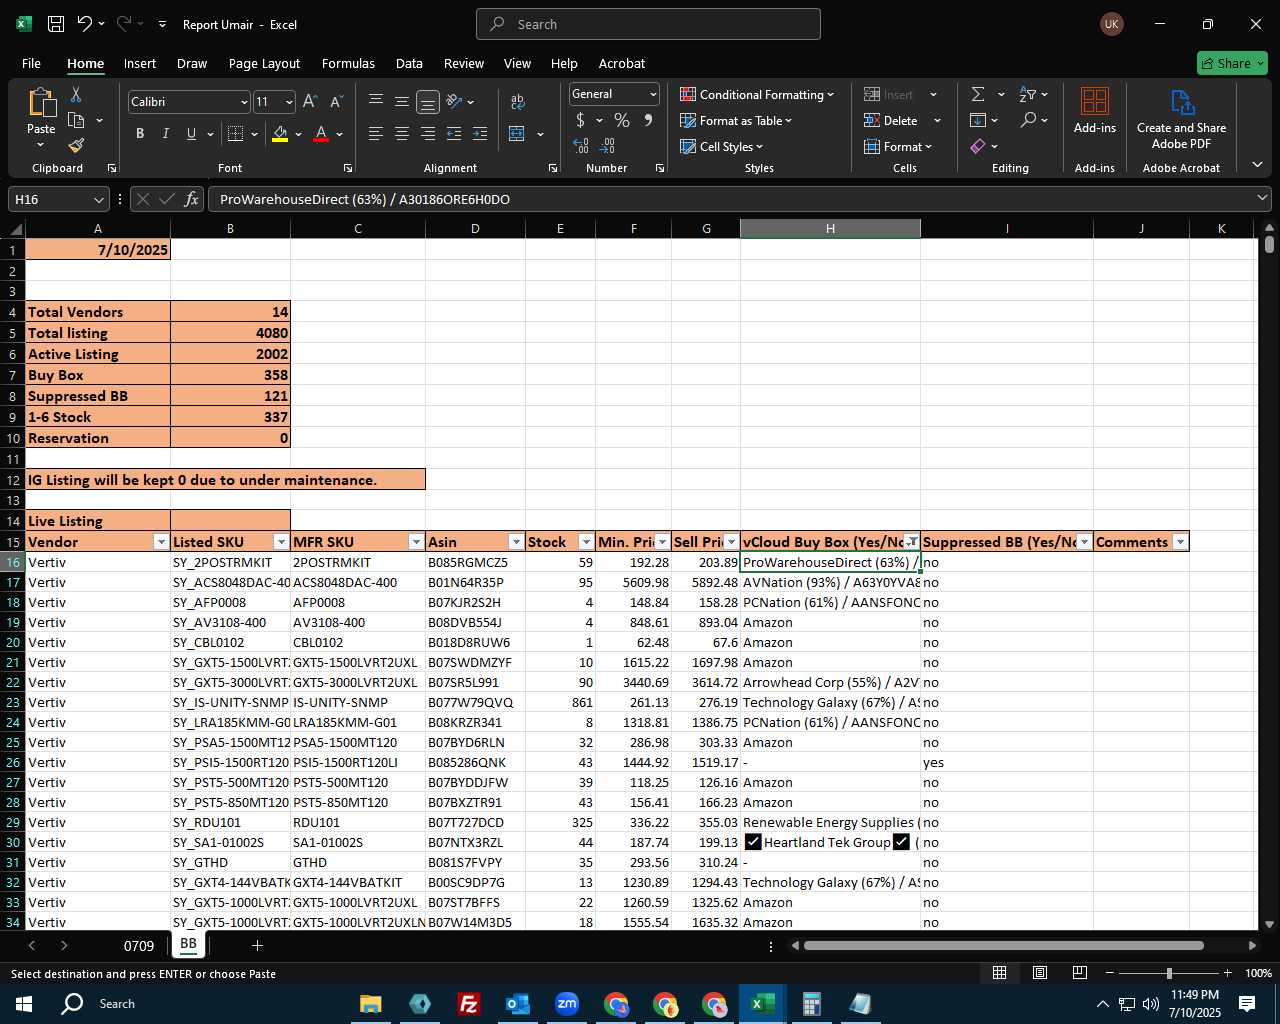Screen dimensions: 1280x1024
Task: Toggle Underline formatting
Action: point(191,134)
